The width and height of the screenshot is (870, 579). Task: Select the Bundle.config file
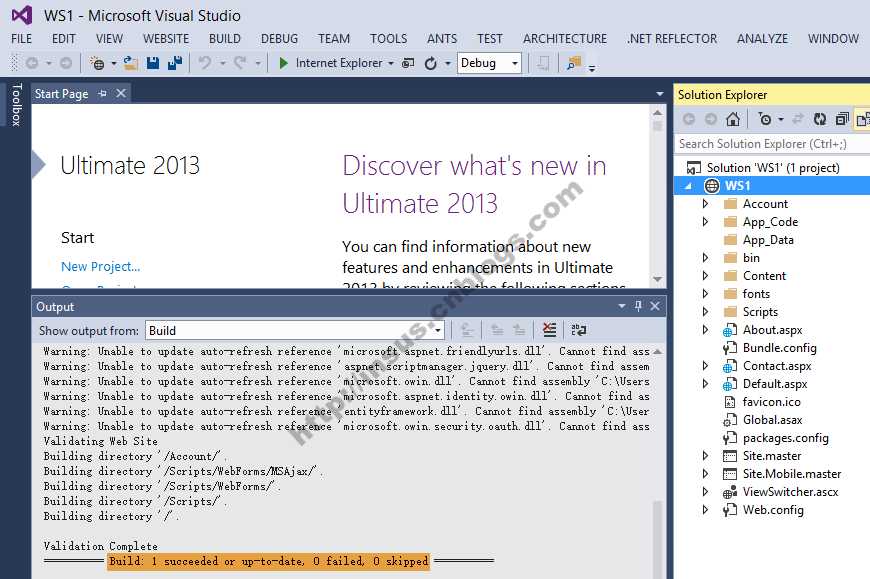pyautogui.click(x=780, y=348)
